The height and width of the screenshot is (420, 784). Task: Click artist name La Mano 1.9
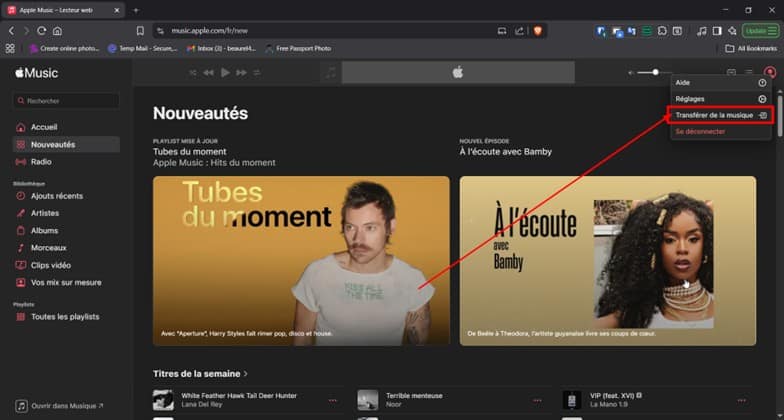[x=608, y=404]
